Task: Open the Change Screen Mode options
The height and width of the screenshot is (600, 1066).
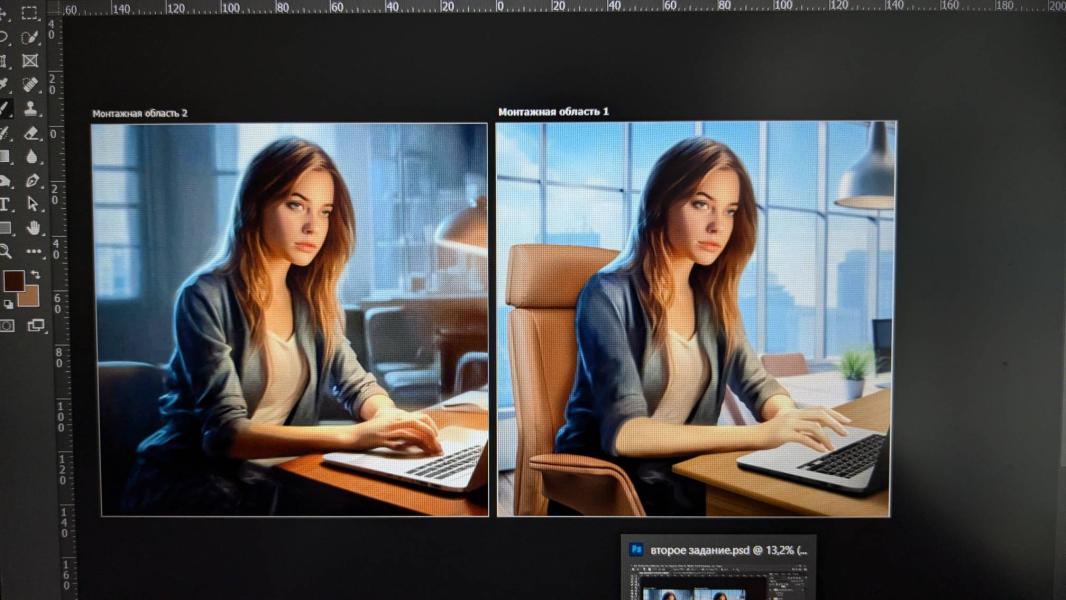Action: click(36, 325)
